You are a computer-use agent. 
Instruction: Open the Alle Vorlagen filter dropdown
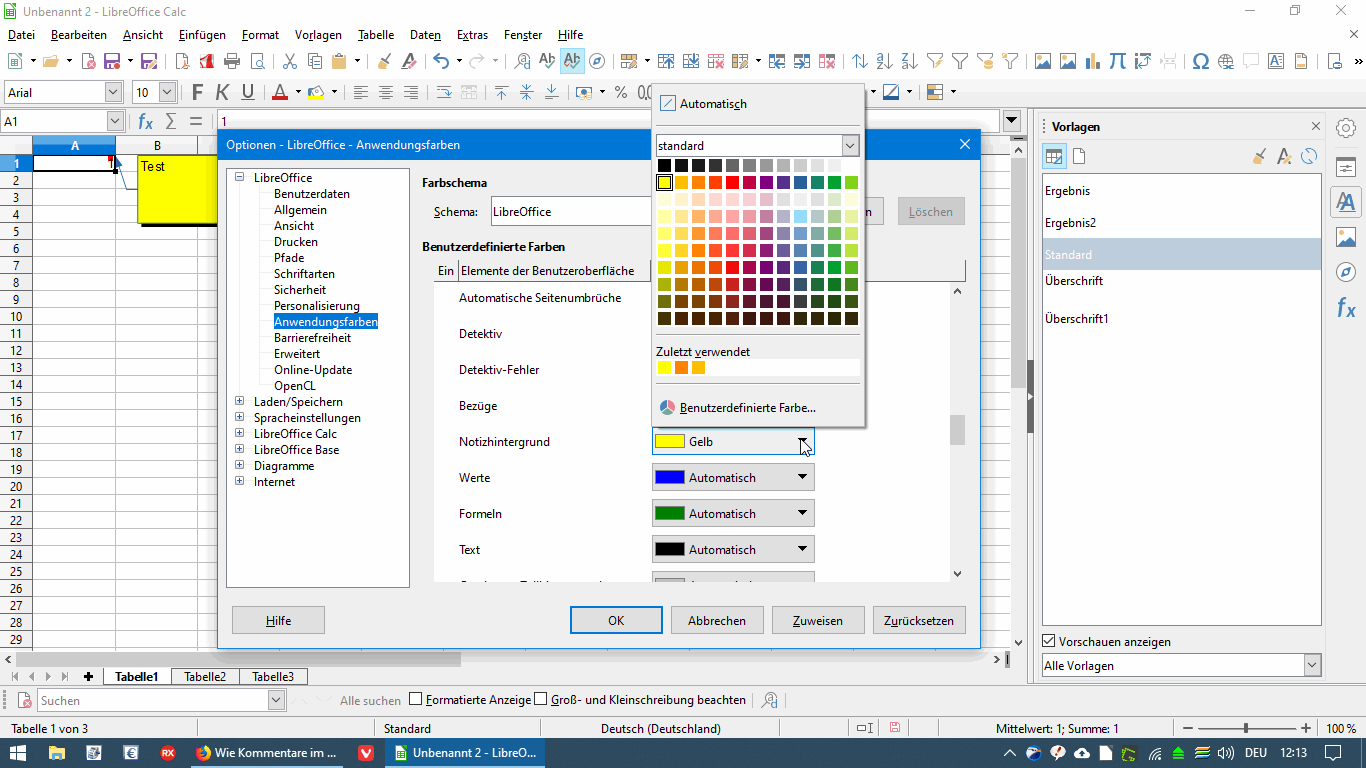click(1312, 665)
